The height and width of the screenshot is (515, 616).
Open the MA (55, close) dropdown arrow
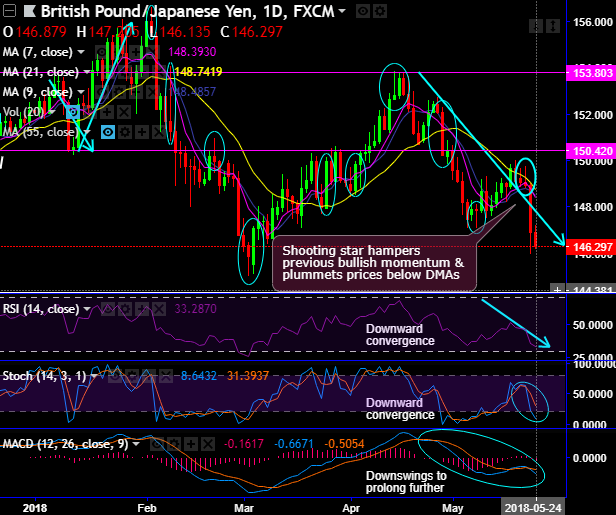[87, 132]
